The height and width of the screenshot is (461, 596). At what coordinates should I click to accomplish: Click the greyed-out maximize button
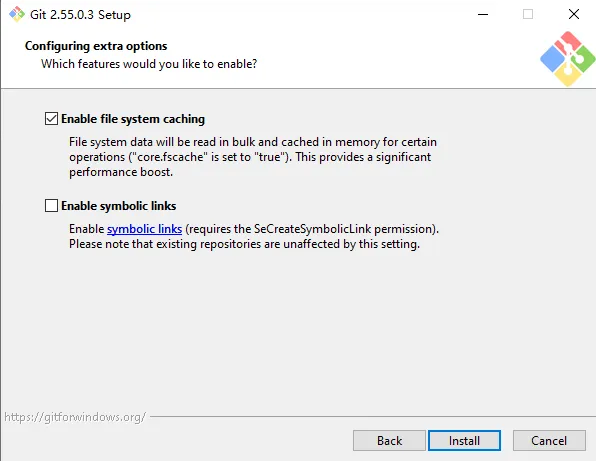(x=528, y=14)
